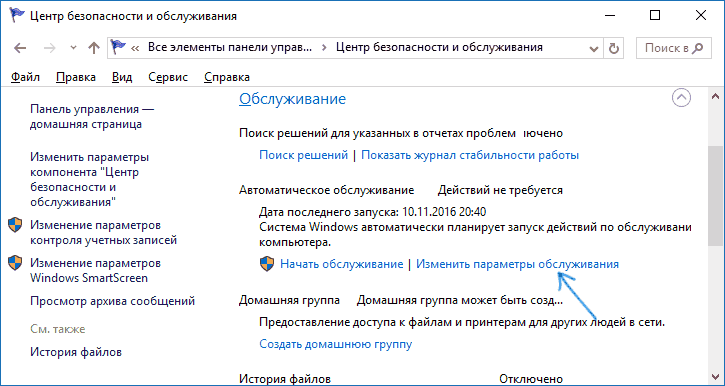Go up one level with Up arrow
Image resolution: width=725 pixels, height=386 pixels.
coord(94,48)
